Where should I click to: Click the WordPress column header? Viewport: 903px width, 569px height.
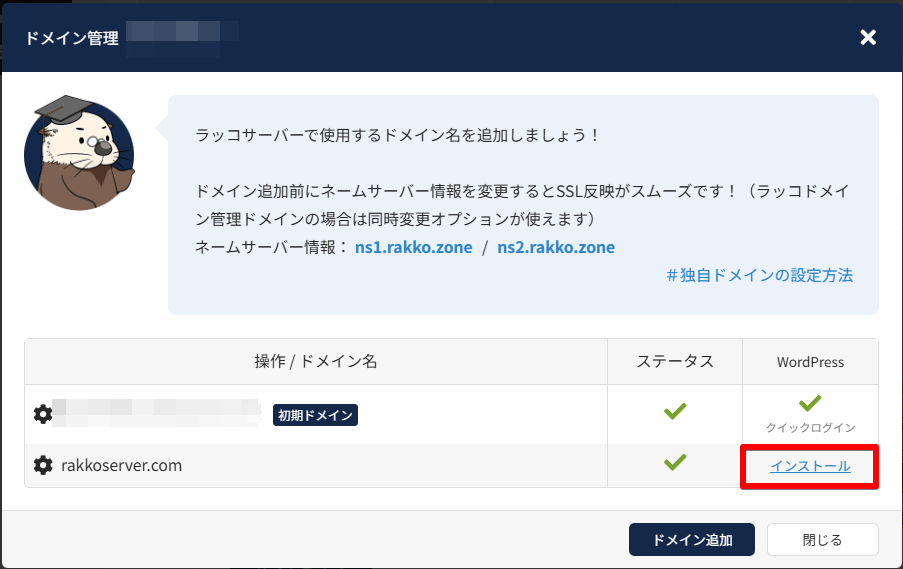[x=810, y=361]
